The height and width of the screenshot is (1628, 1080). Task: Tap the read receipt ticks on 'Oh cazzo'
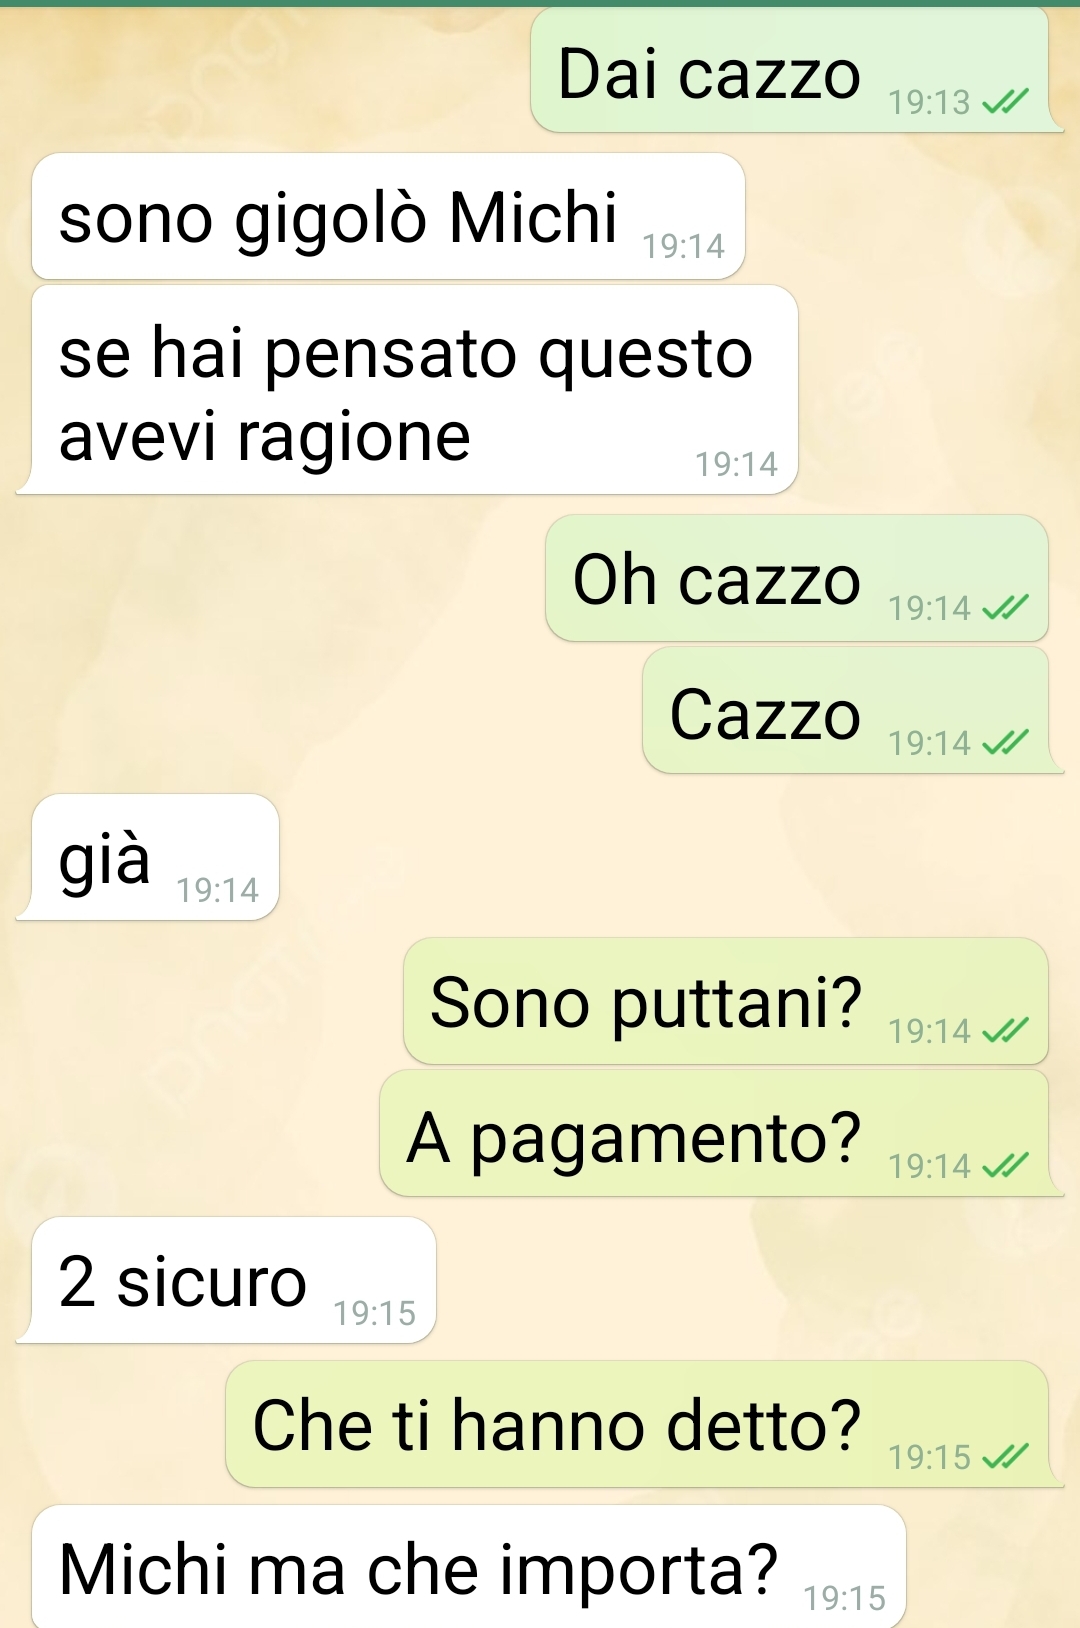1005,607
